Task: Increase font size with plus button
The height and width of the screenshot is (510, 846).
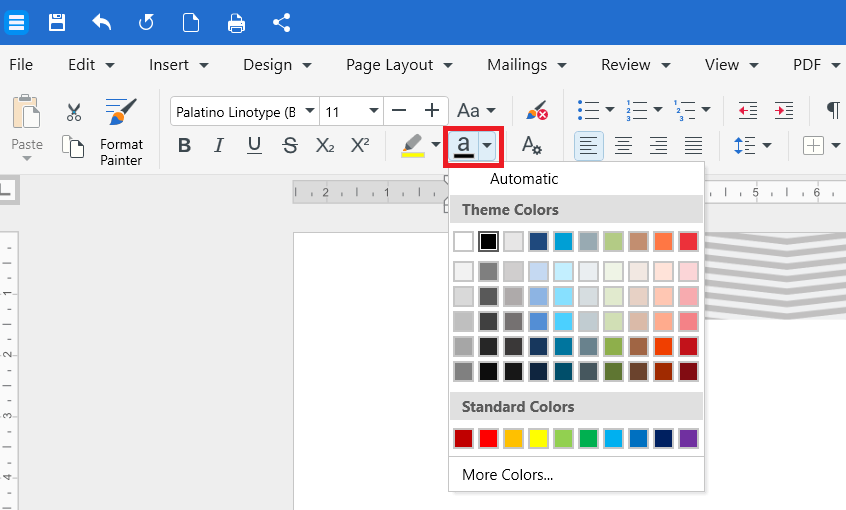Action: [x=432, y=111]
